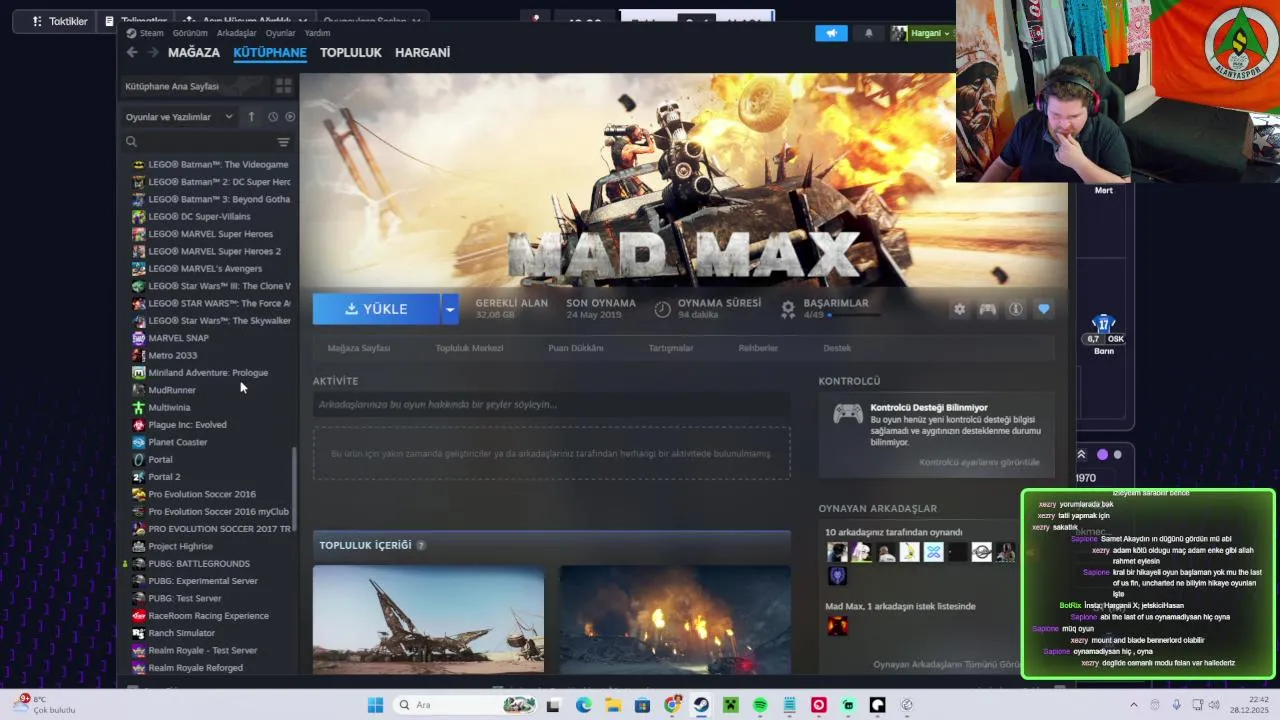The width and height of the screenshot is (1280, 720).
Task: Show game info circle icon
Action: click(1015, 309)
